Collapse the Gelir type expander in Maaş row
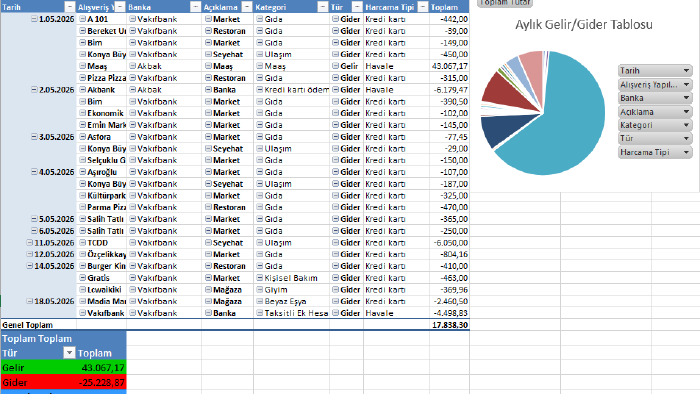The width and height of the screenshot is (700, 394). [335, 66]
